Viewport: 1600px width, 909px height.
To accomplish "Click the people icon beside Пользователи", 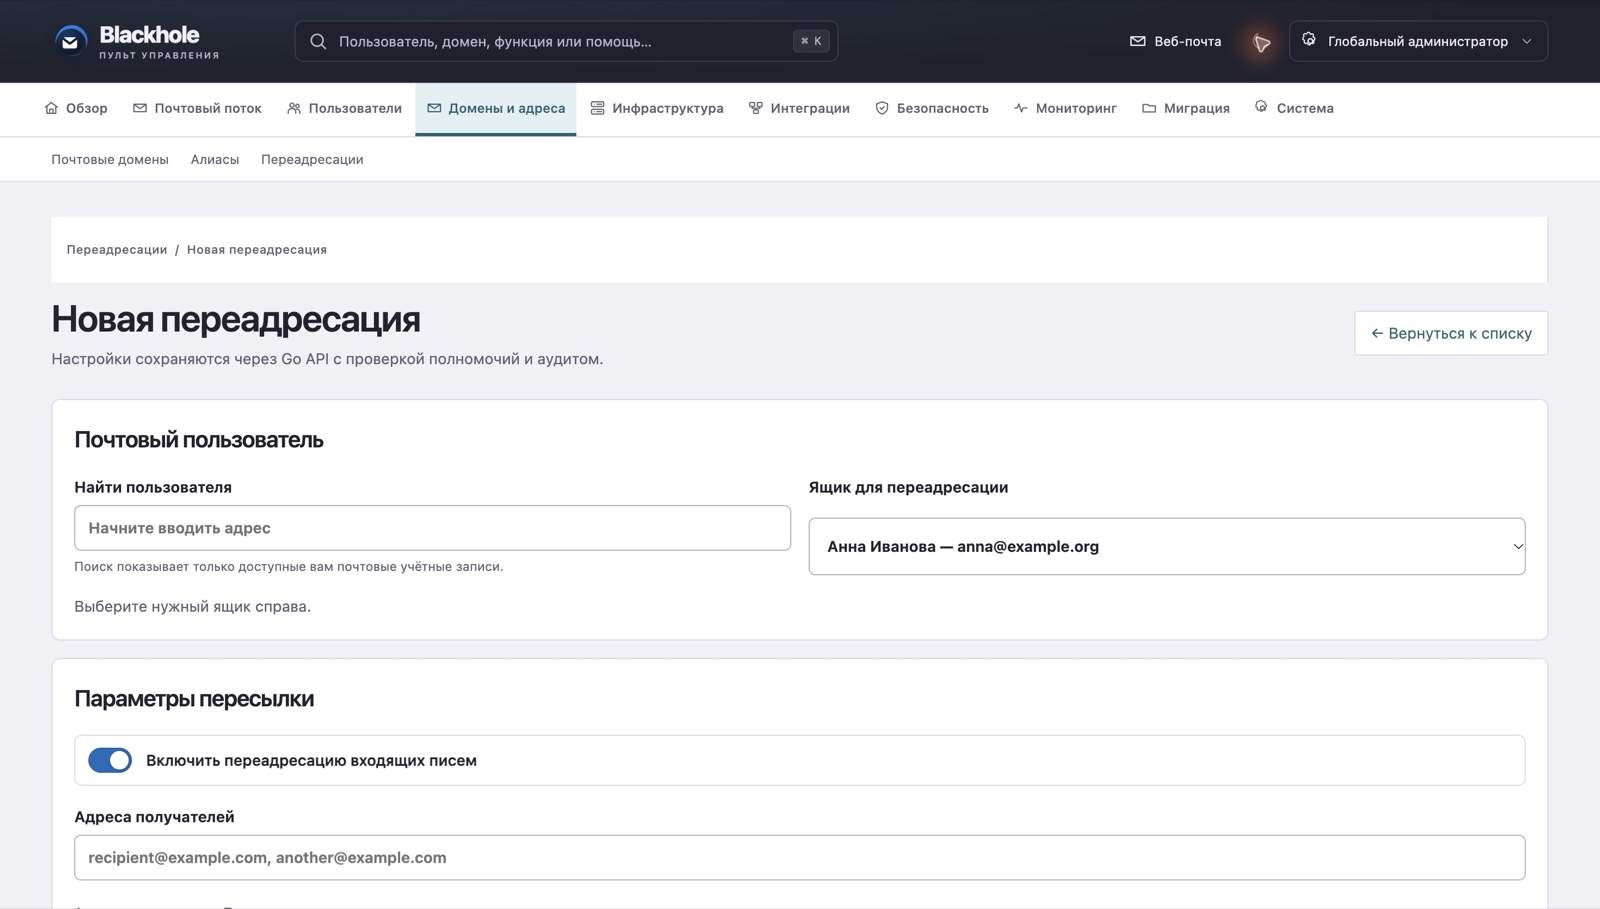I will (x=294, y=108).
